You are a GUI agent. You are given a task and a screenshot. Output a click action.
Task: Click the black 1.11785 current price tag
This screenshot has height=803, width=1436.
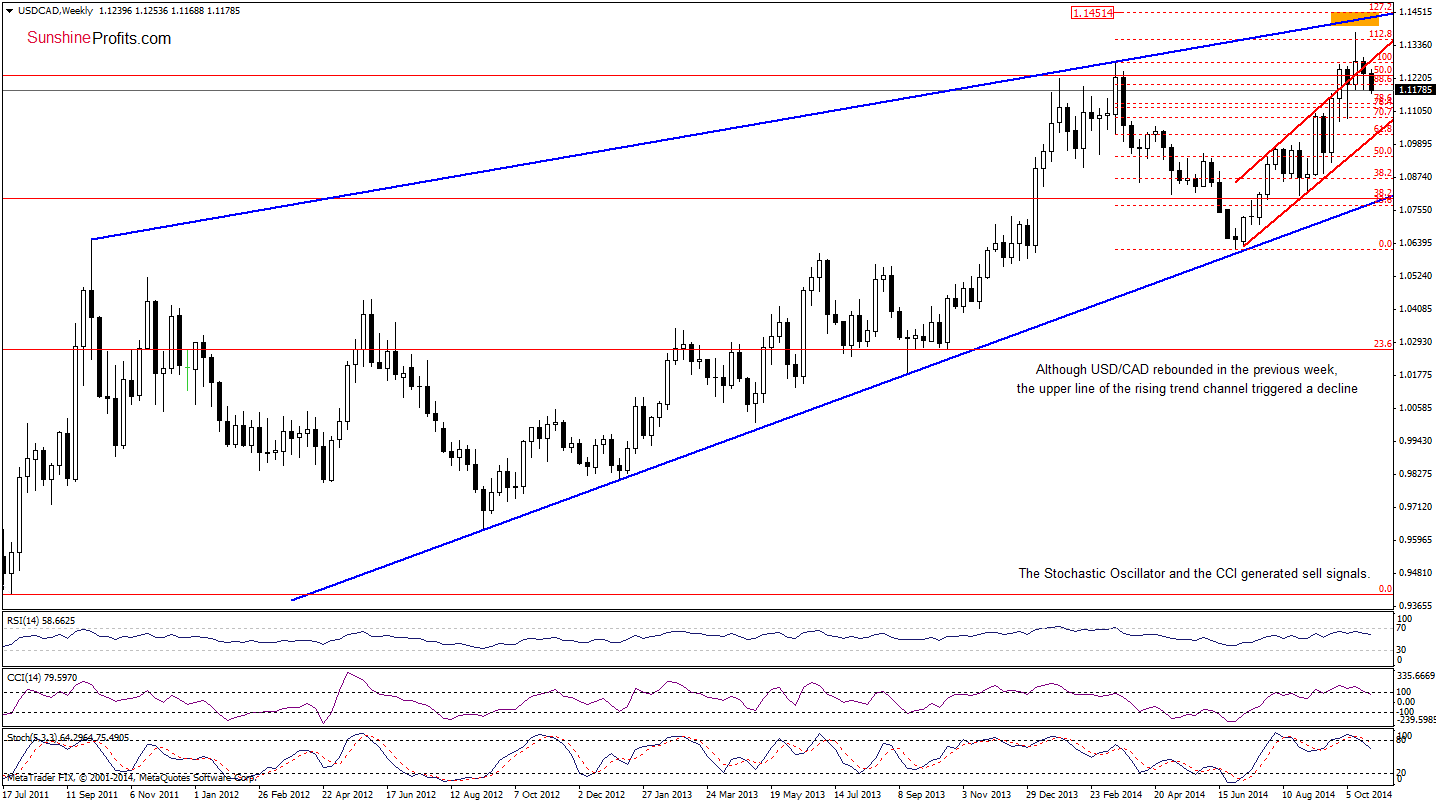(1416, 90)
